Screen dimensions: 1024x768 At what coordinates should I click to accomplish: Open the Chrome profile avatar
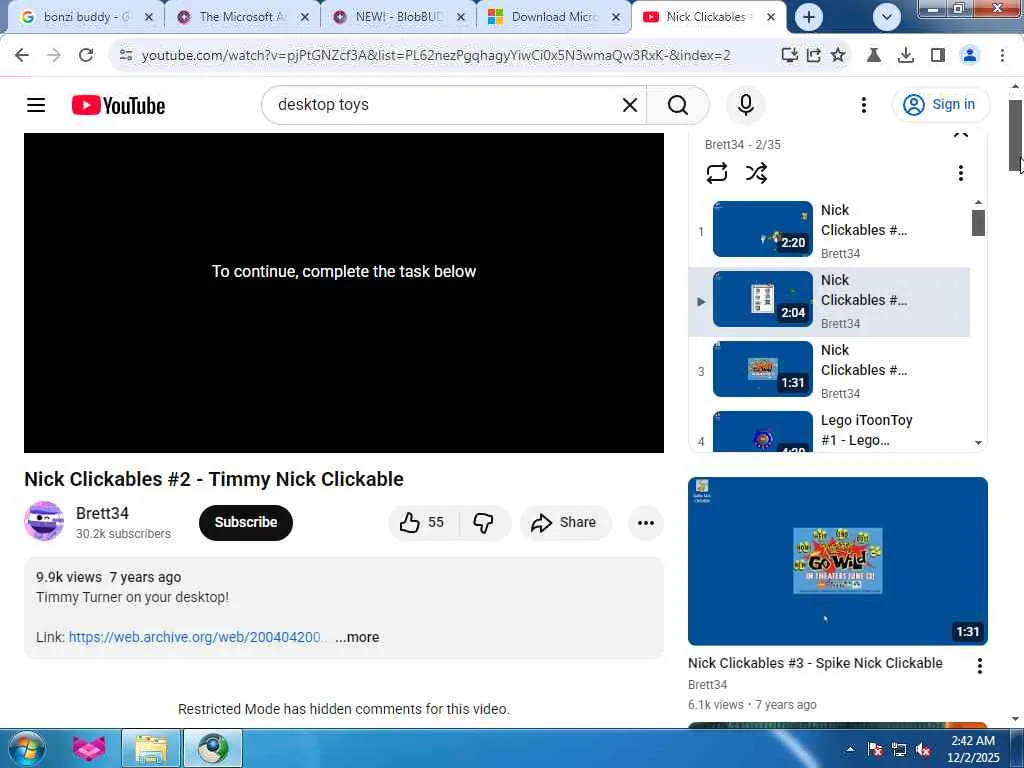pyautogui.click(x=970, y=56)
